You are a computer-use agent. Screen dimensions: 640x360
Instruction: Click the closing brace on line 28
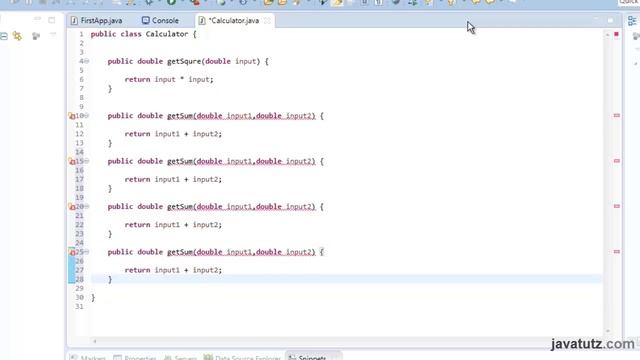pyautogui.click(x=110, y=280)
